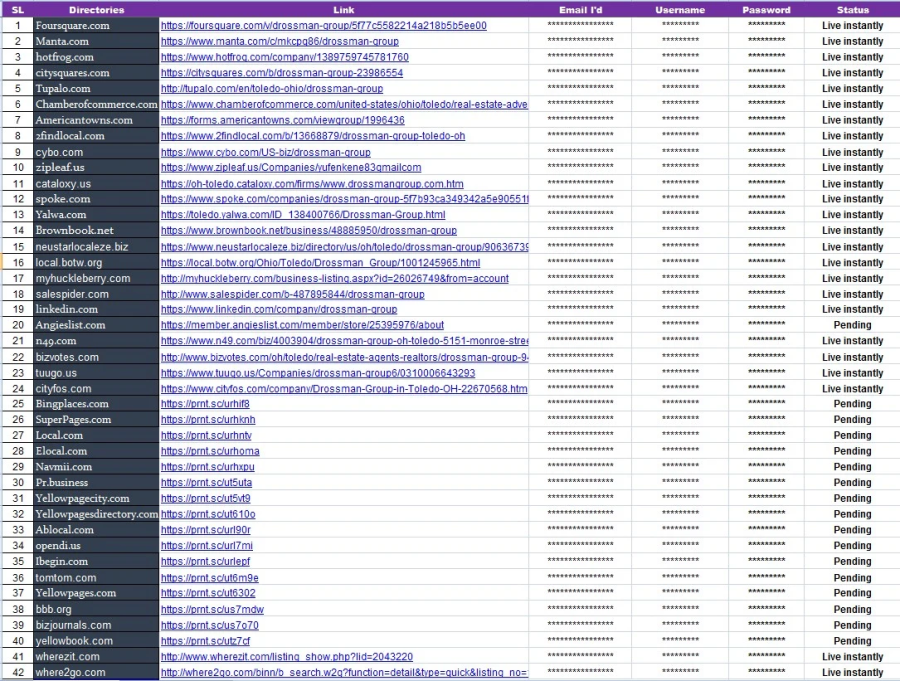
Task: Select Live instantly status for Foursquare row
Action: 852,26
